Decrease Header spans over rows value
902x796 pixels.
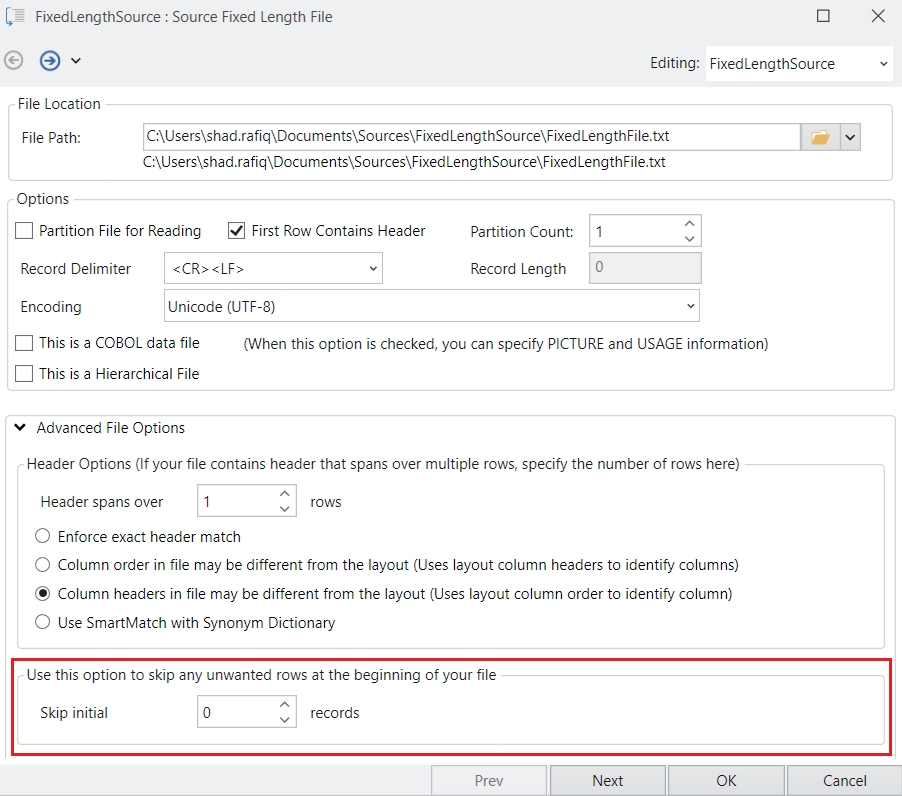pos(285,508)
